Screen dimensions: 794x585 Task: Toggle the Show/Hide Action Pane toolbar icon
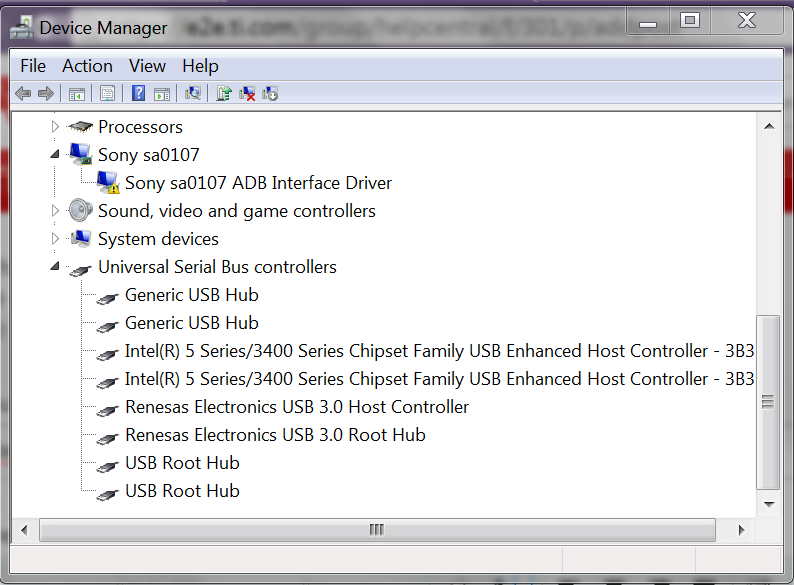coord(162,94)
